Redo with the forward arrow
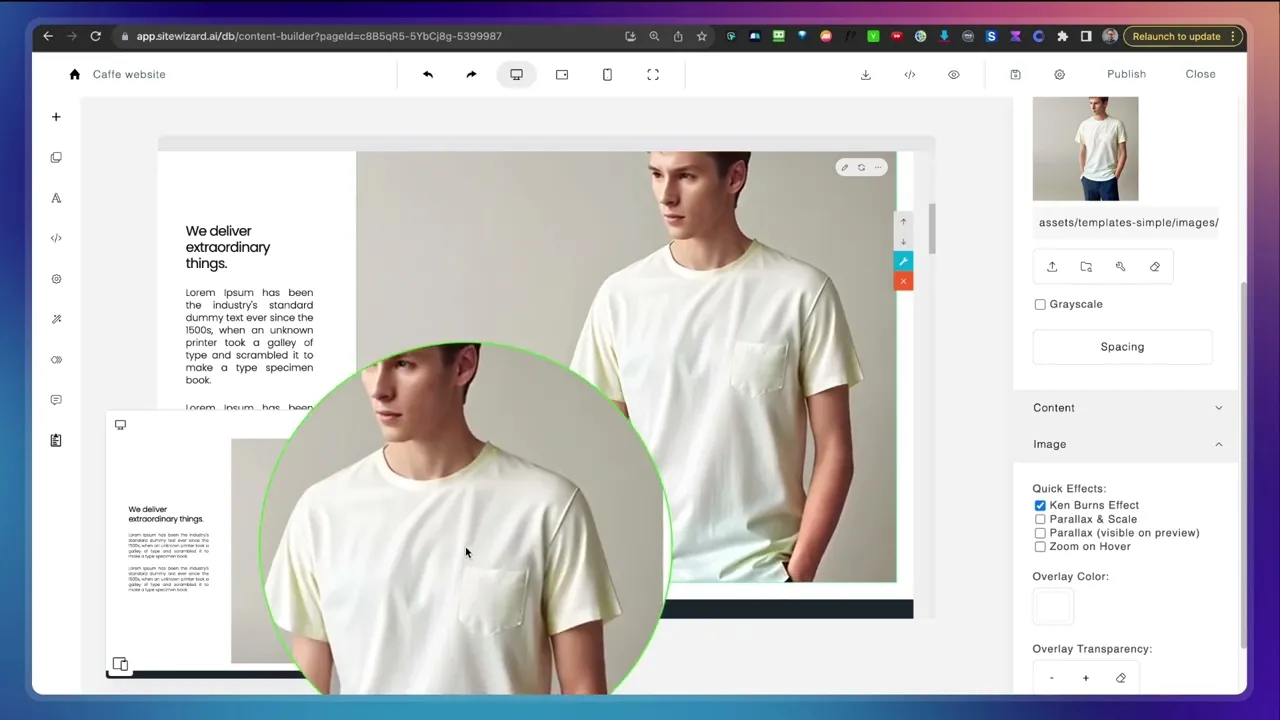Image resolution: width=1280 pixels, height=720 pixels. [x=471, y=74]
